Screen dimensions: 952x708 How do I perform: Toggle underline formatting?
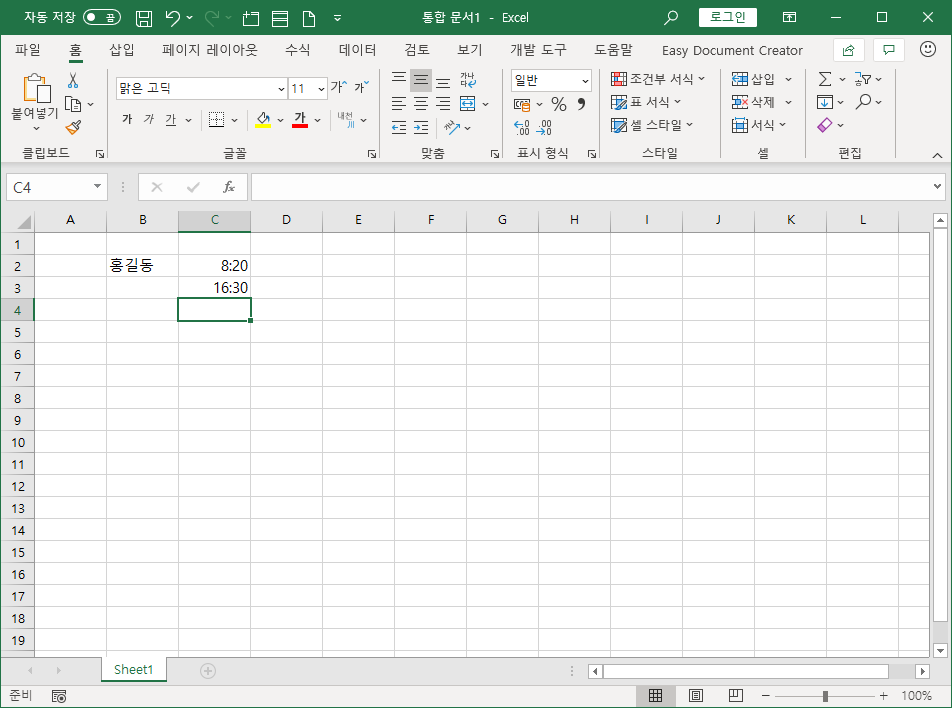(x=171, y=120)
